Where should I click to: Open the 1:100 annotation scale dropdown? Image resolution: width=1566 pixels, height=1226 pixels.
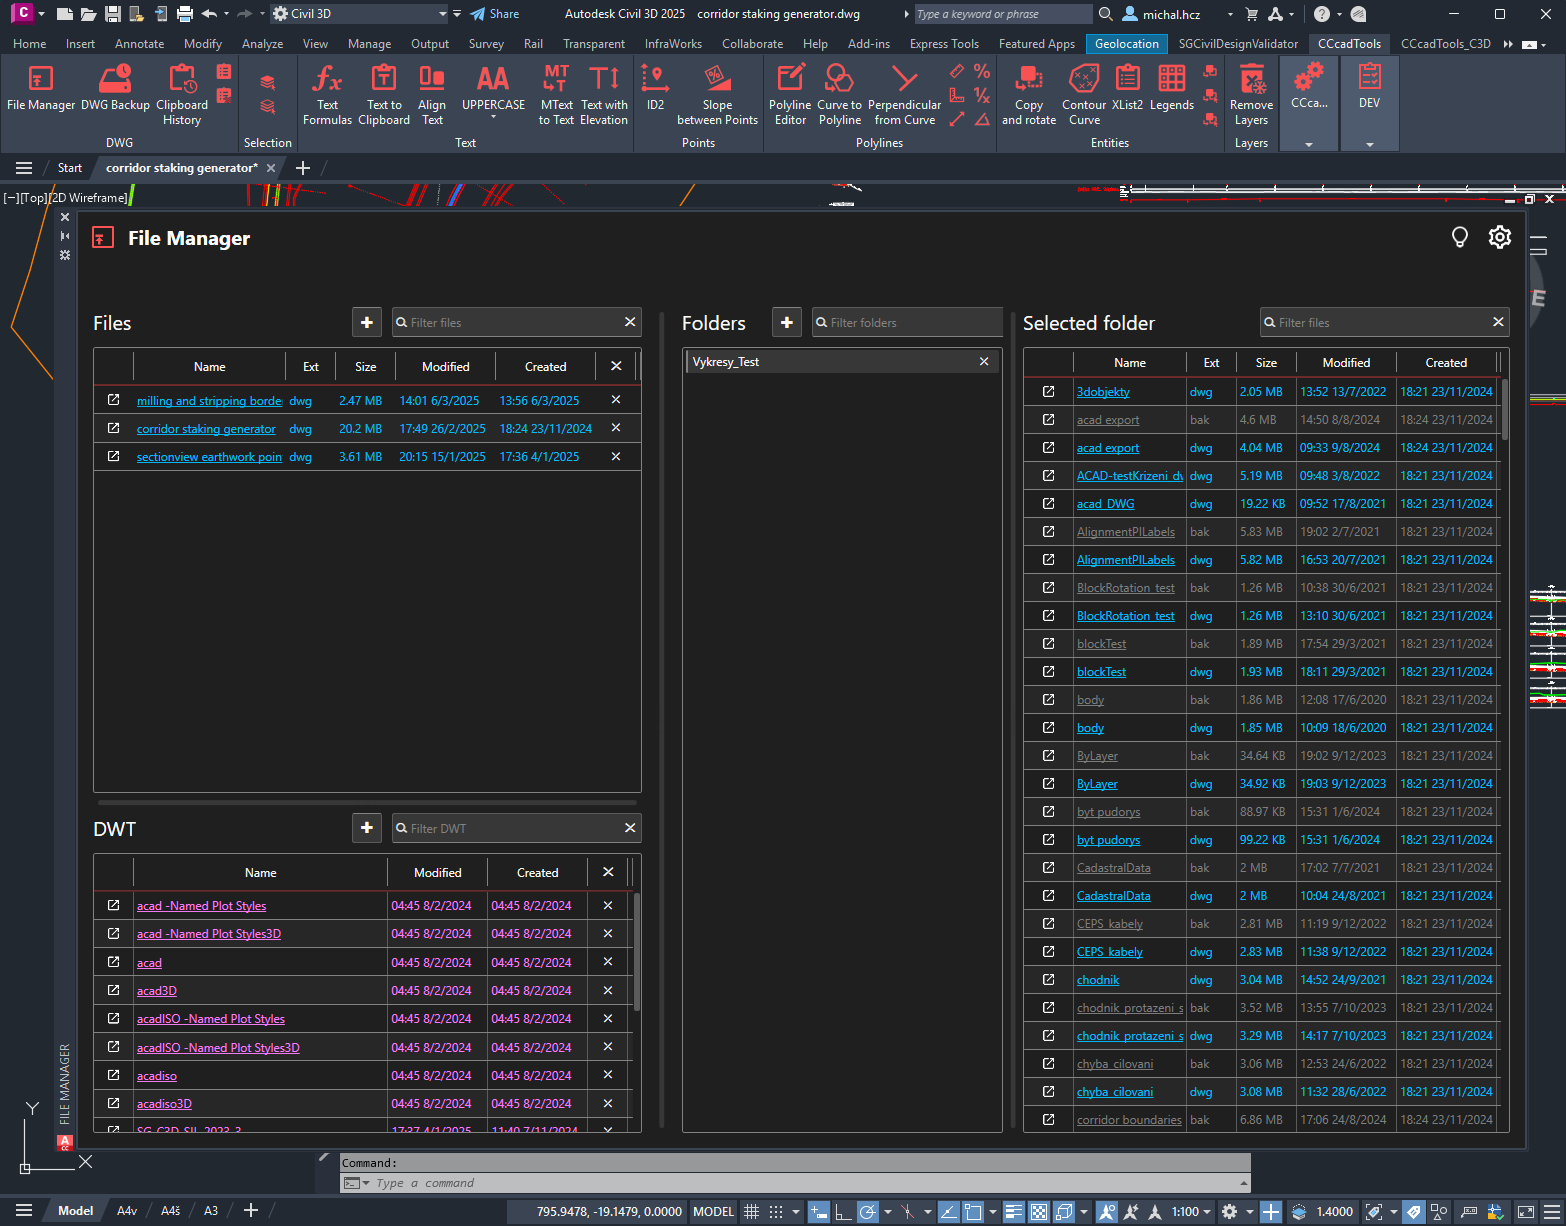tap(1191, 1211)
